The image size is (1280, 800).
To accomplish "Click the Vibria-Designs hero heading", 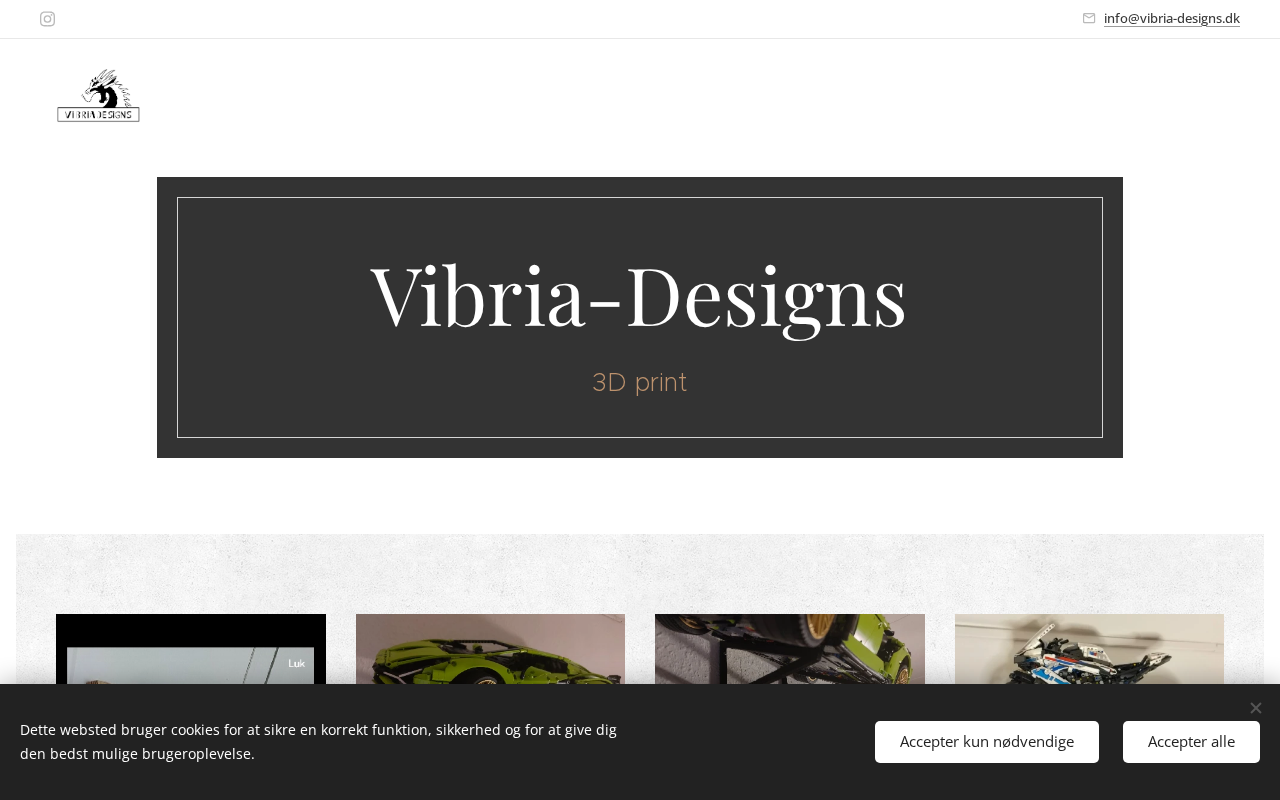I will pos(639,295).
